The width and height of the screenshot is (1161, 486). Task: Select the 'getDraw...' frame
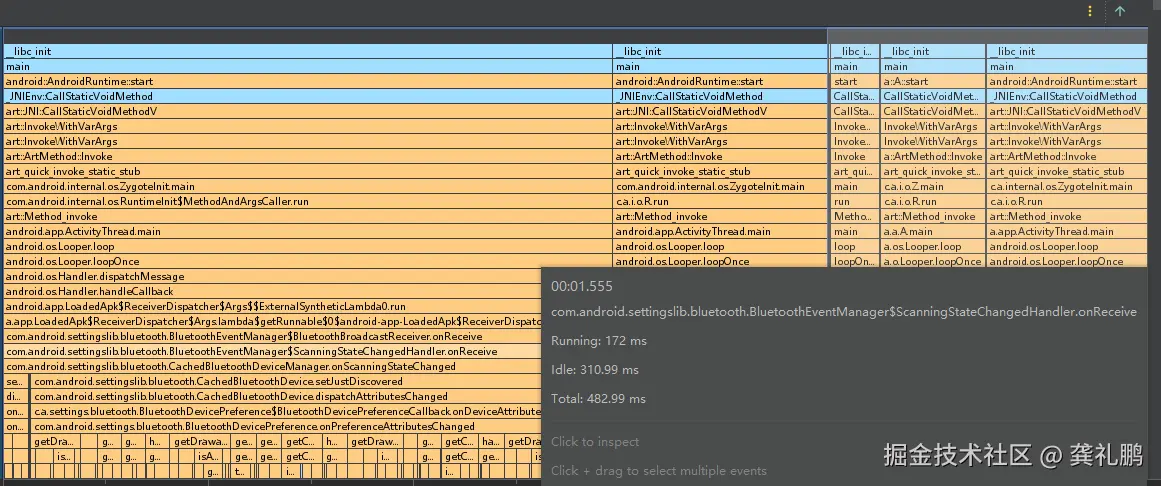(374, 442)
